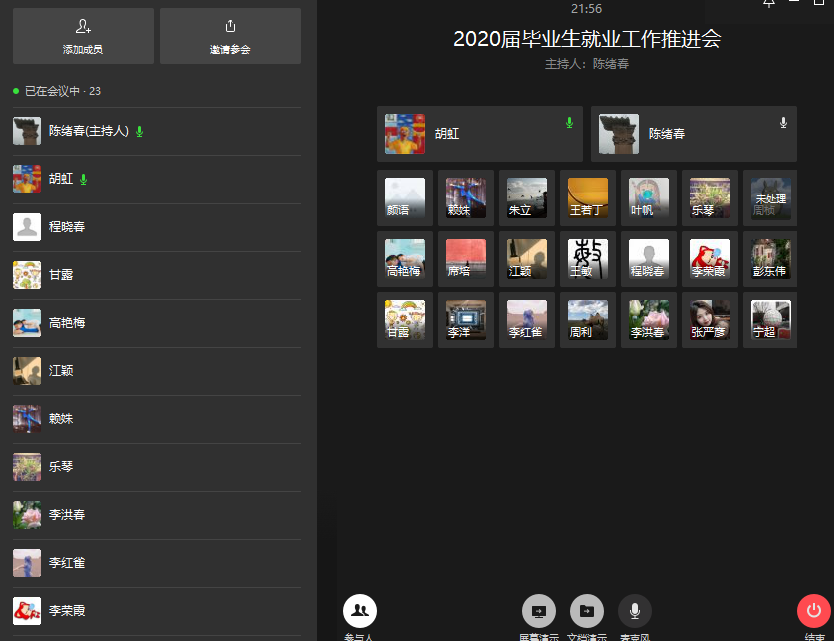834x641 pixels.
Task: Click 甘露's avatar in the member list
Action: 27,275
